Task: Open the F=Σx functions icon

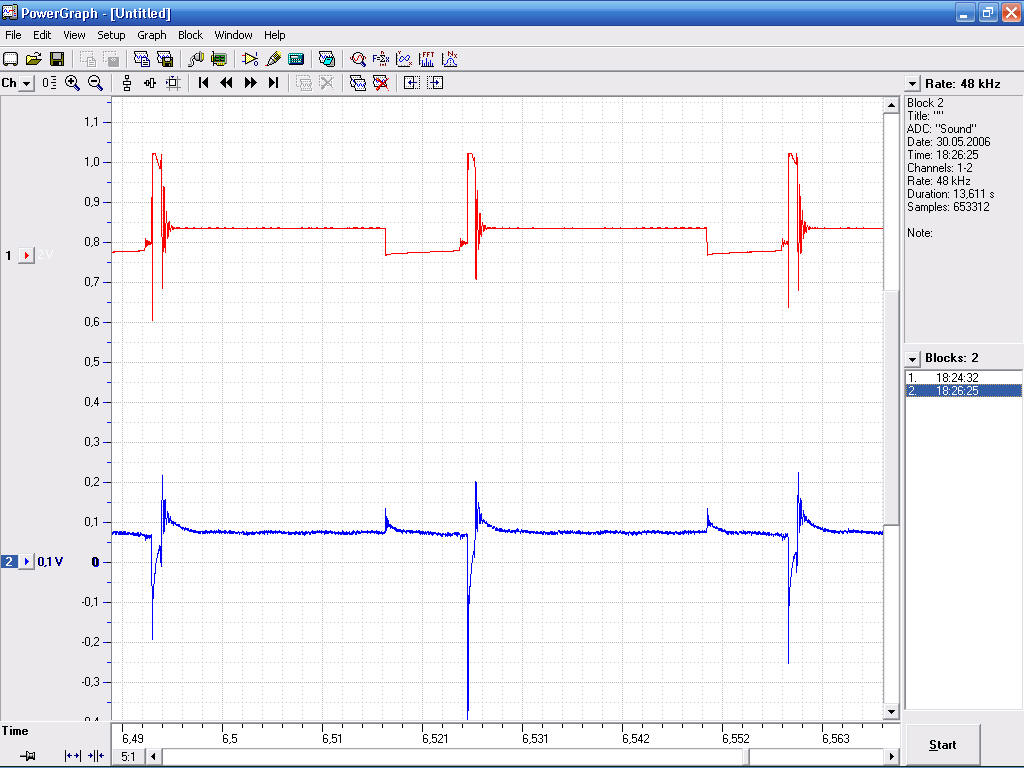Action: click(381, 59)
